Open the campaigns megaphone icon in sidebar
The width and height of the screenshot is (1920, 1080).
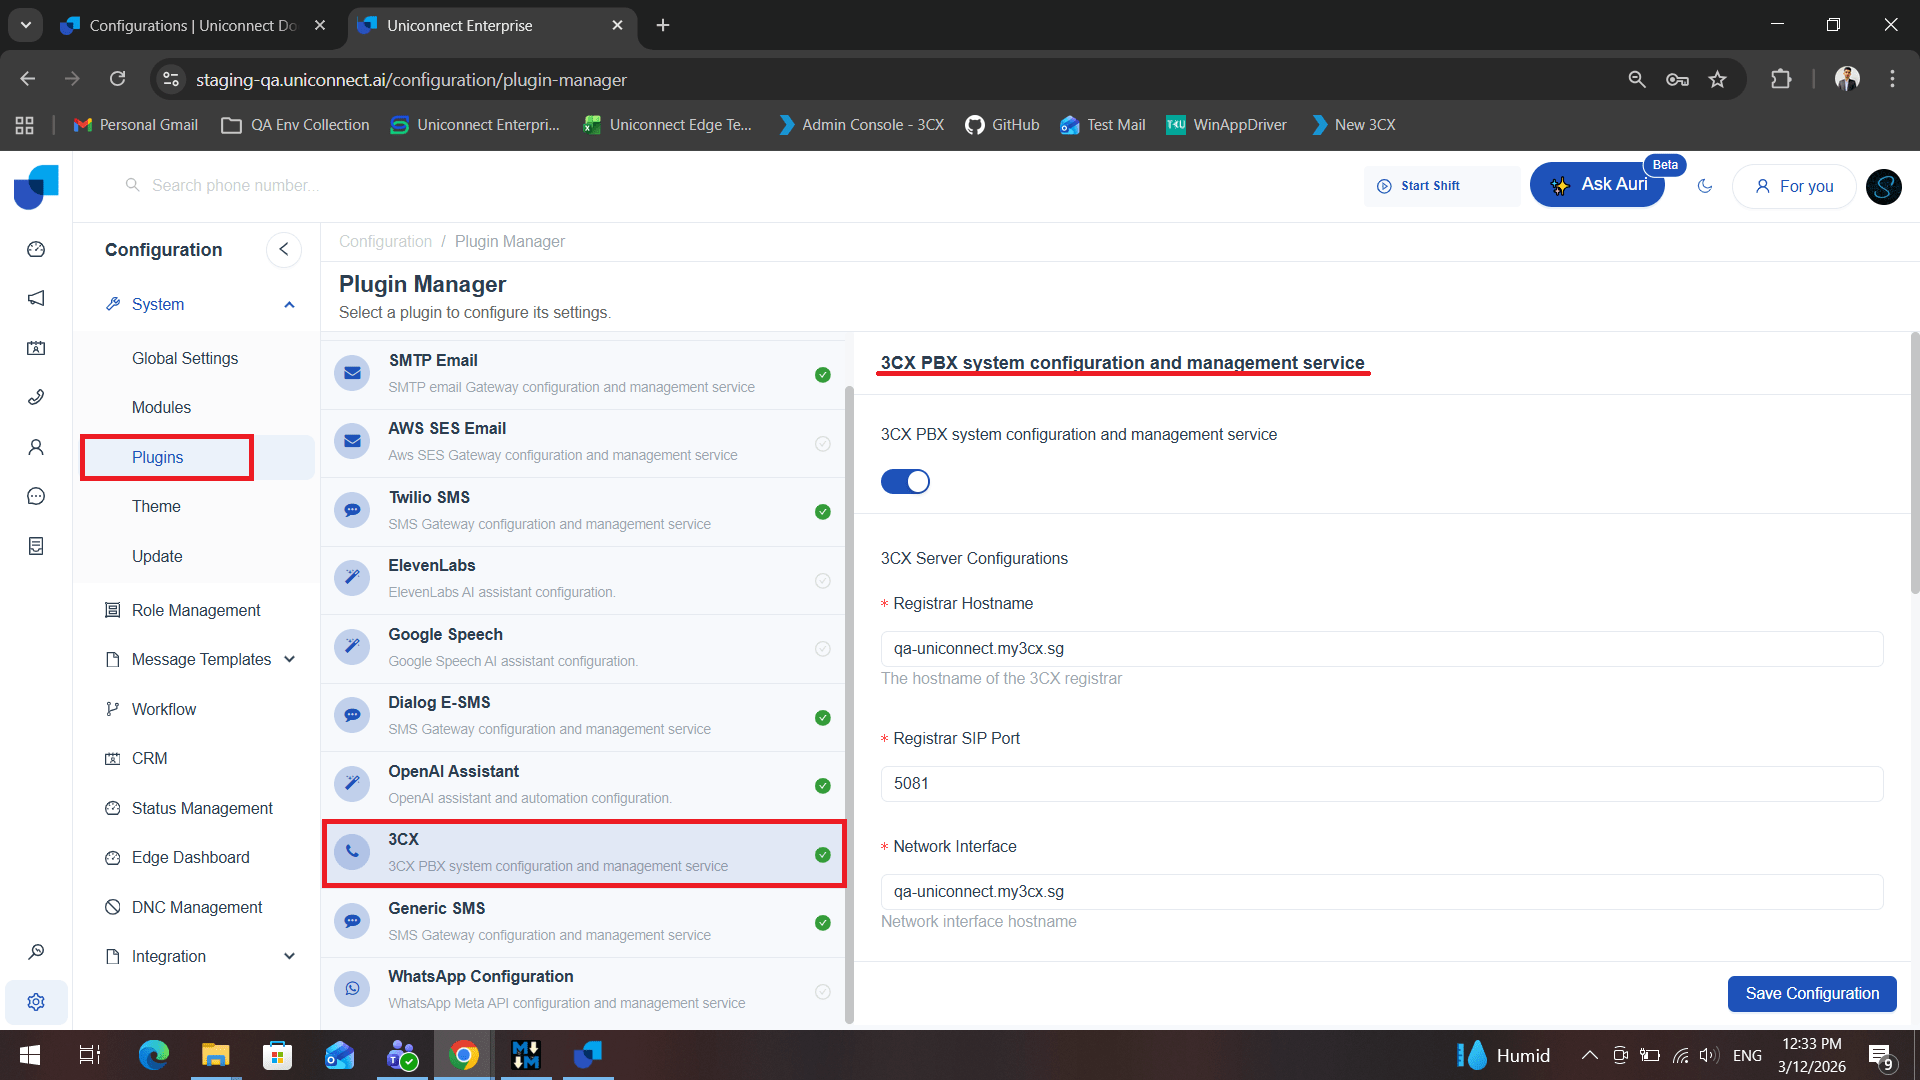(36, 298)
